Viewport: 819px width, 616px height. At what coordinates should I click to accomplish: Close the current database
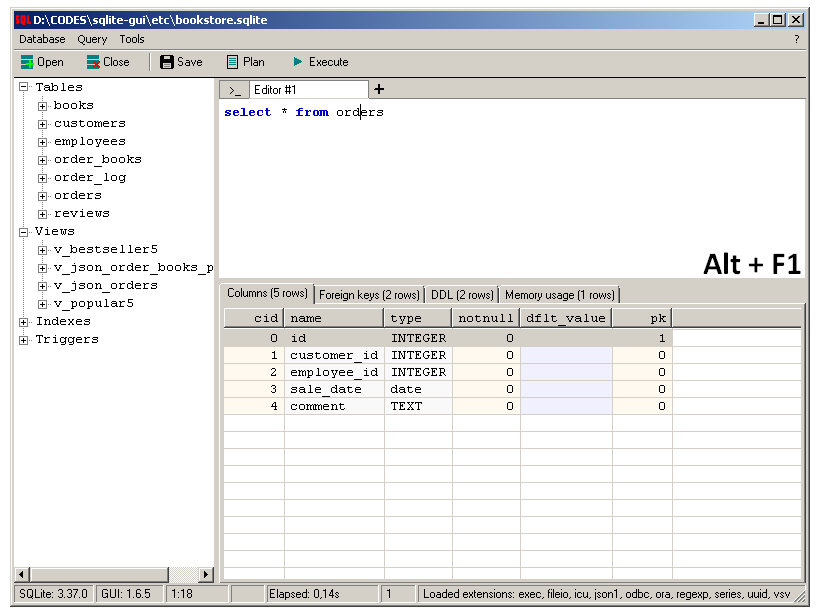(x=109, y=61)
